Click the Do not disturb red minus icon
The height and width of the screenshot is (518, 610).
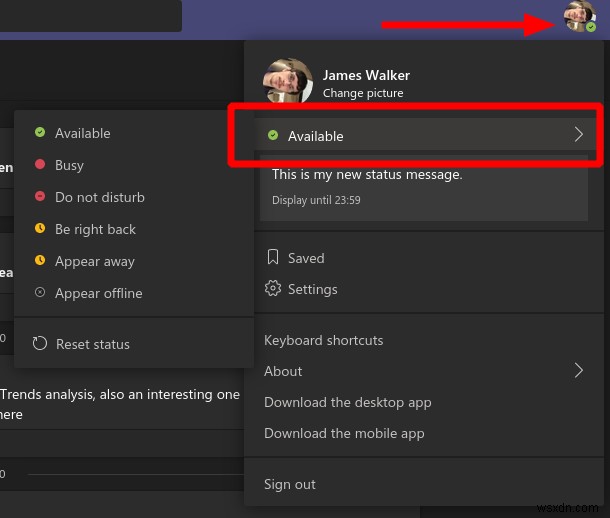pyautogui.click(x=40, y=196)
